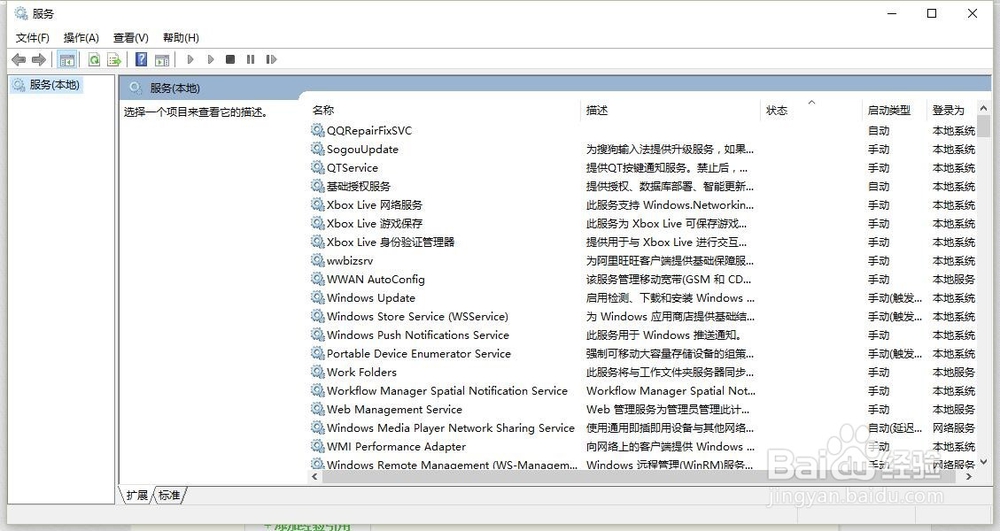Image resolution: width=1000 pixels, height=531 pixels.
Task: Click the 服务(本地) header of the right pane
Action: [x=175, y=88]
